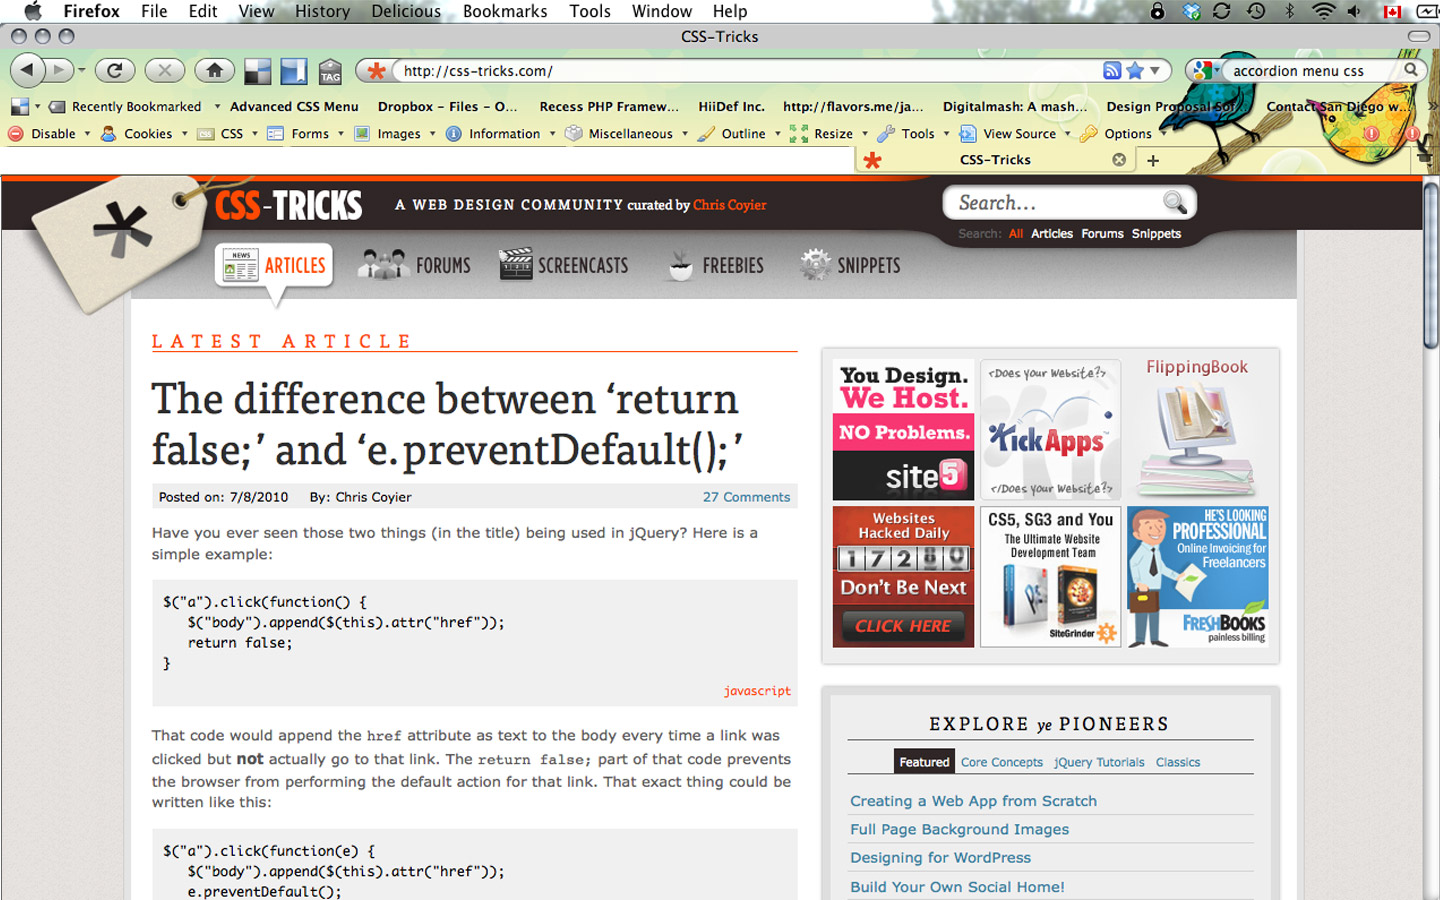This screenshot has width=1440, height=900.
Task: Limit site search to Snippets
Action: click(x=1156, y=234)
